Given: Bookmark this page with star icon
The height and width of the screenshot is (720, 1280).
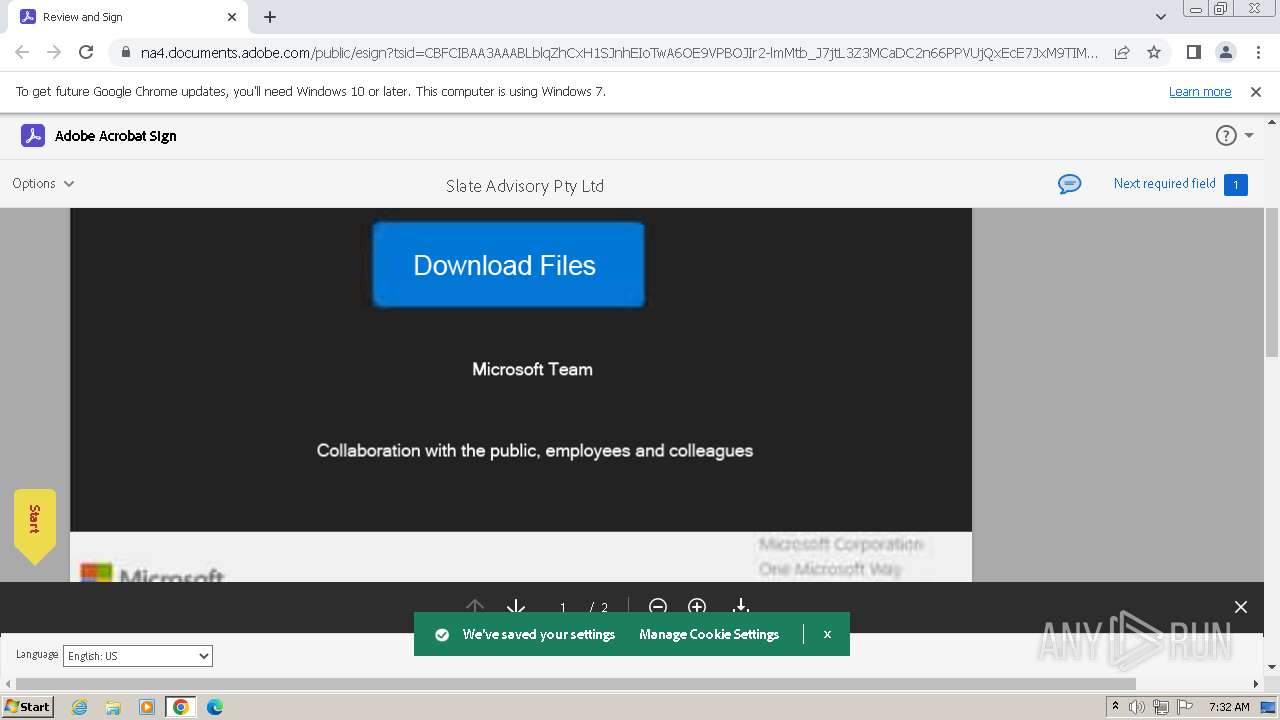Looking at the screenshot, I should pyautogui.click(x=1154, y=52).
